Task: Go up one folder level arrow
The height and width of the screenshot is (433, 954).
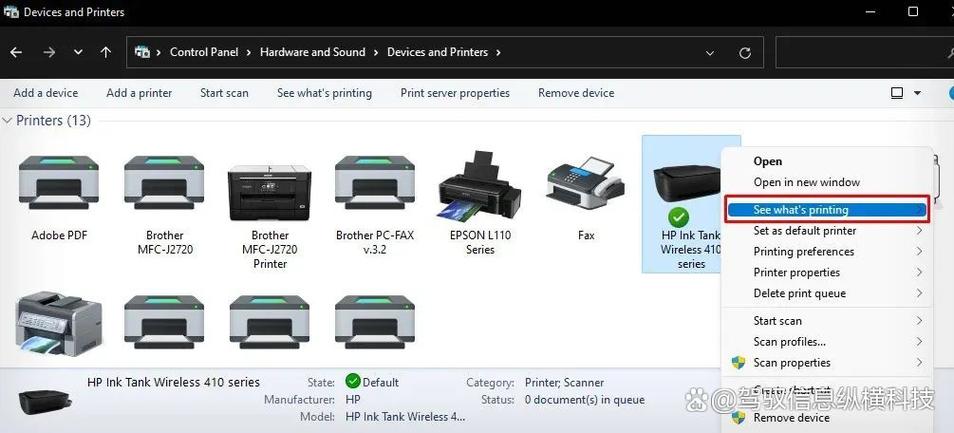Action: [x=106, y=53]
